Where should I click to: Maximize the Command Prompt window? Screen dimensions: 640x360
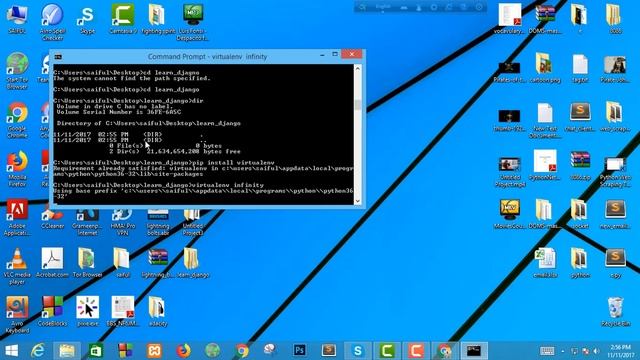[335, 55]
